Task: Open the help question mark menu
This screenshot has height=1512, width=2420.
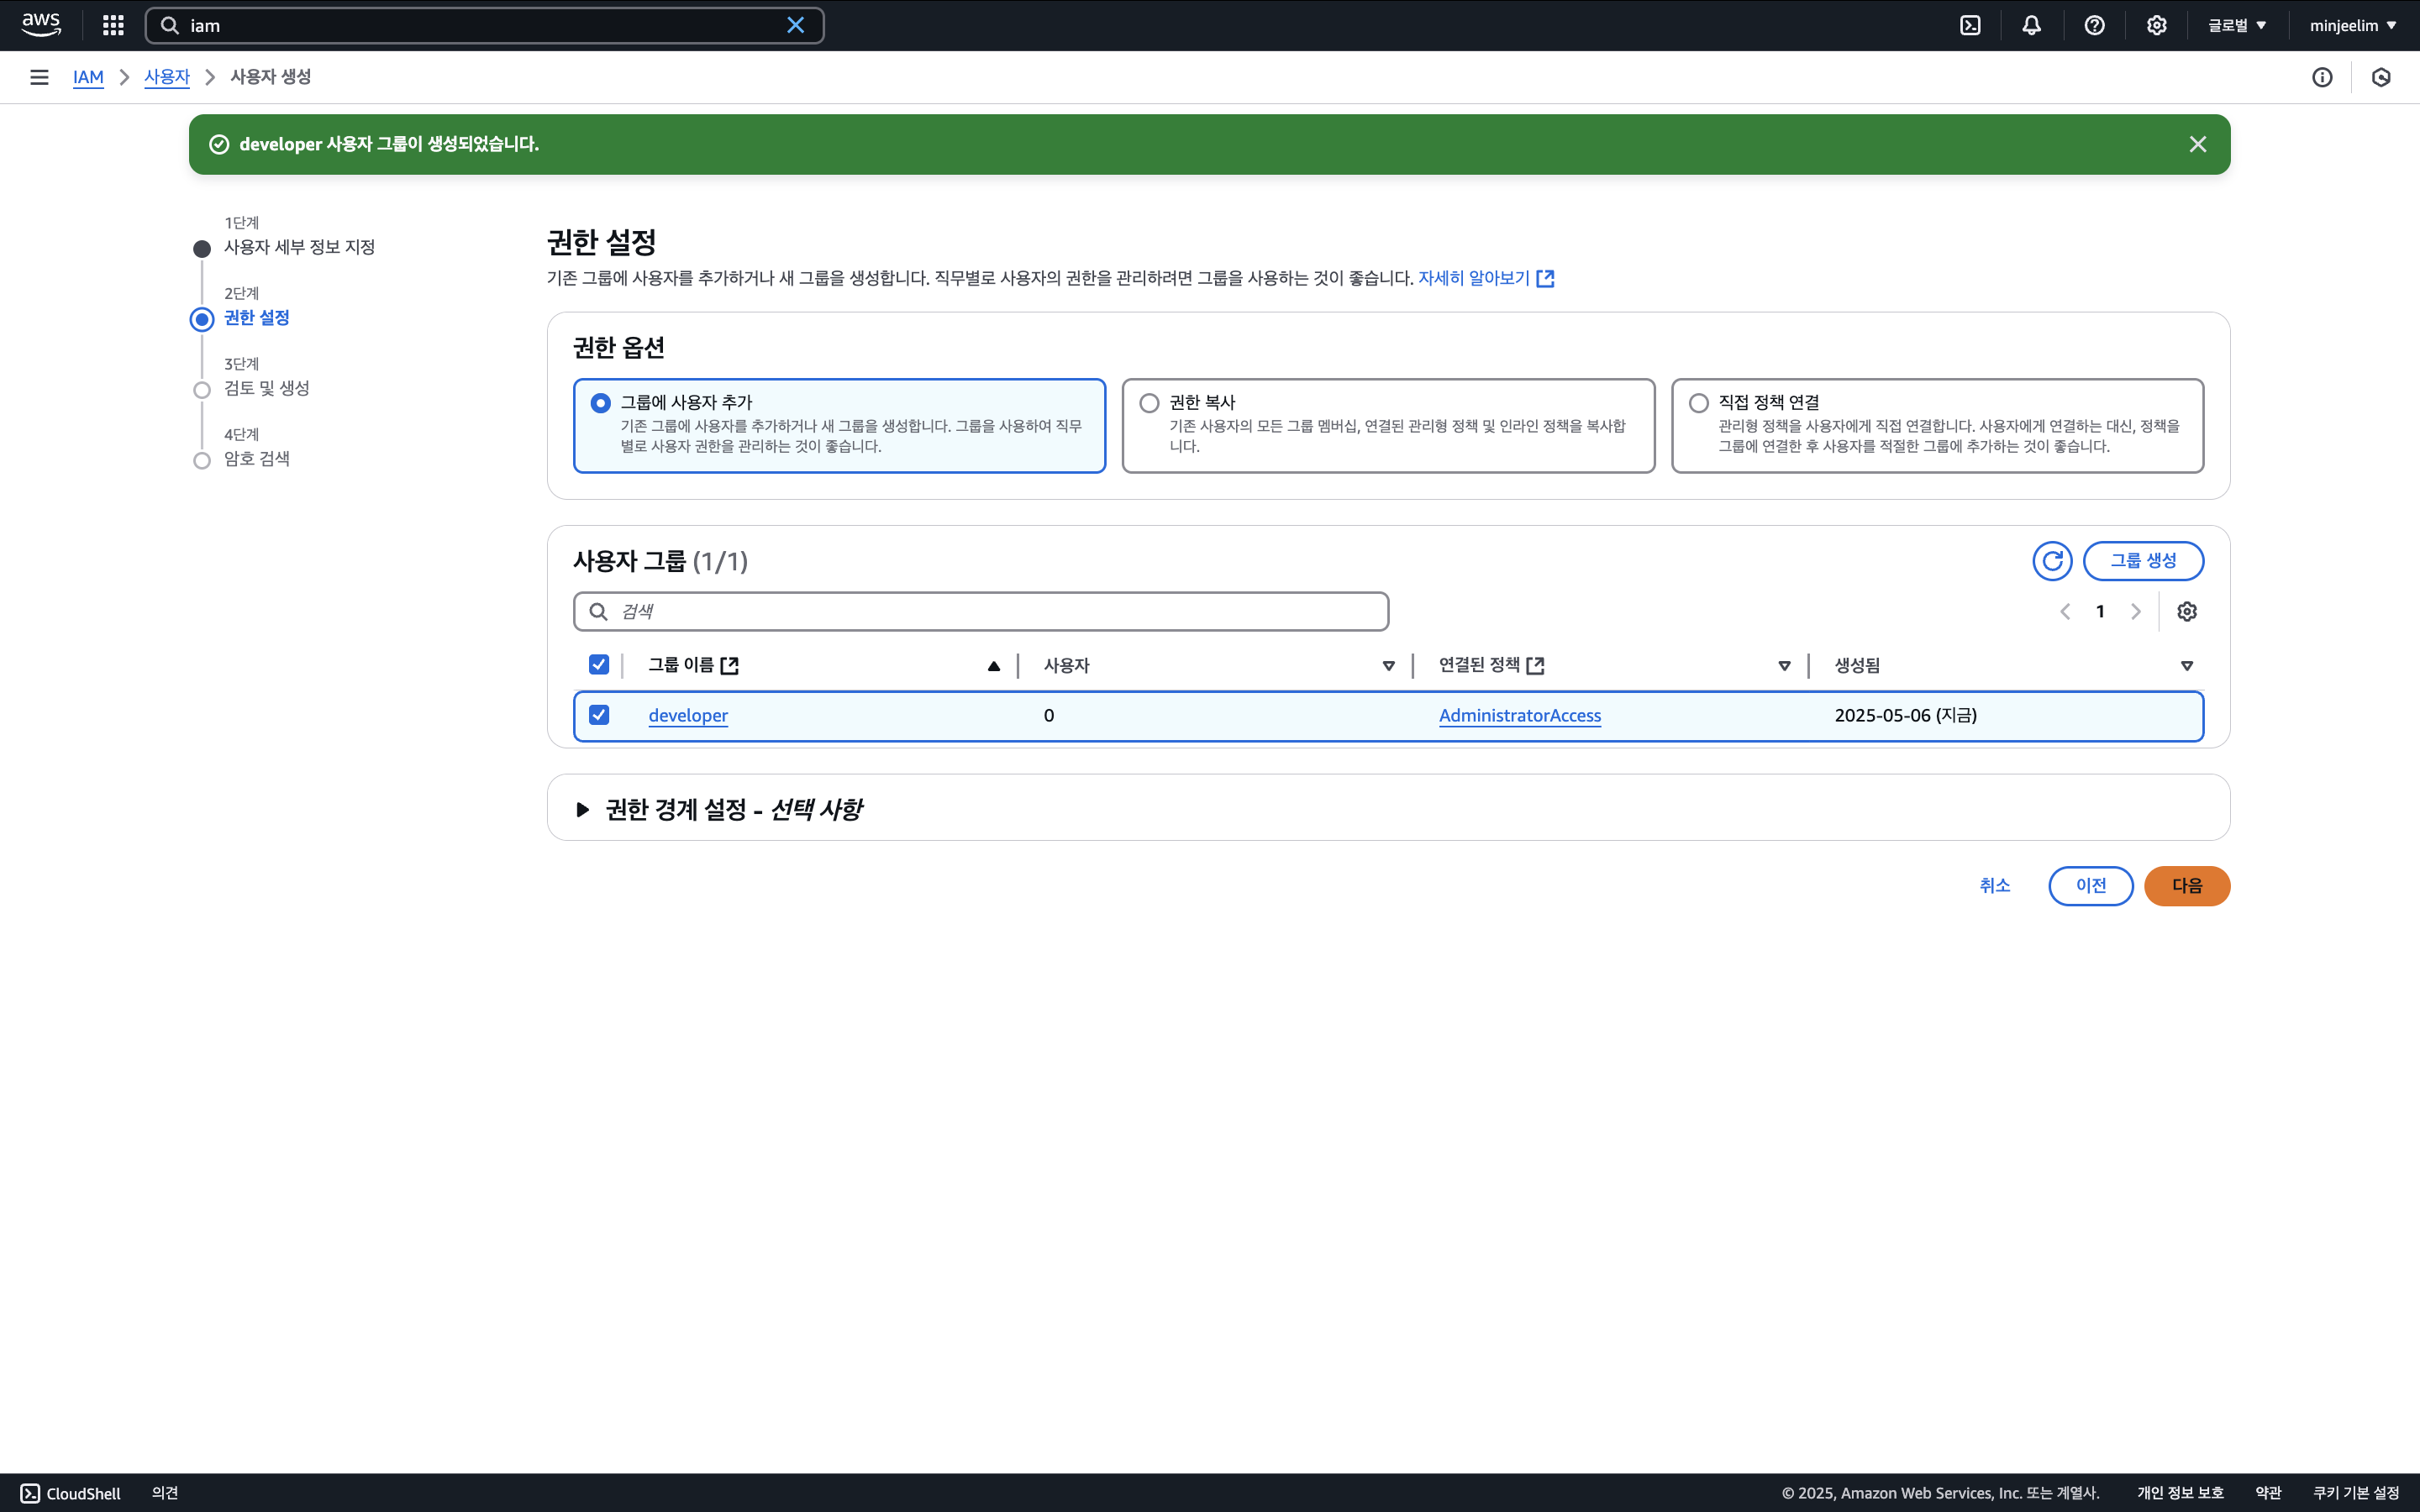Action: click(2094, 25)
